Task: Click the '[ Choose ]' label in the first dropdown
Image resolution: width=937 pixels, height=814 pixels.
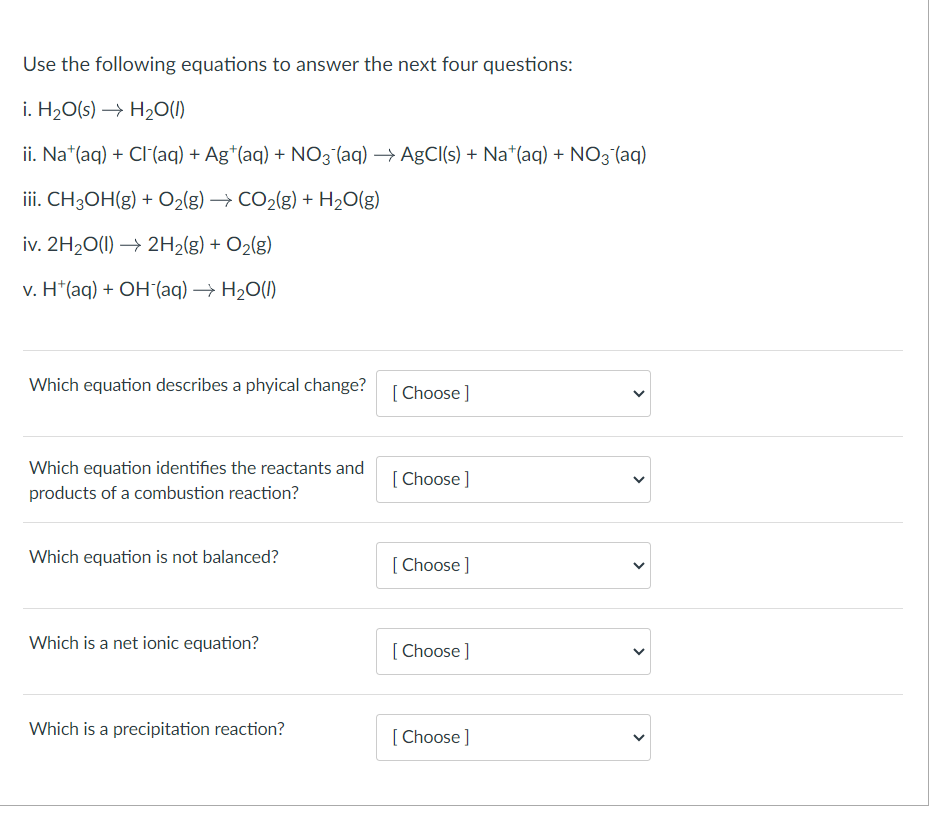Action: (430, 393)
